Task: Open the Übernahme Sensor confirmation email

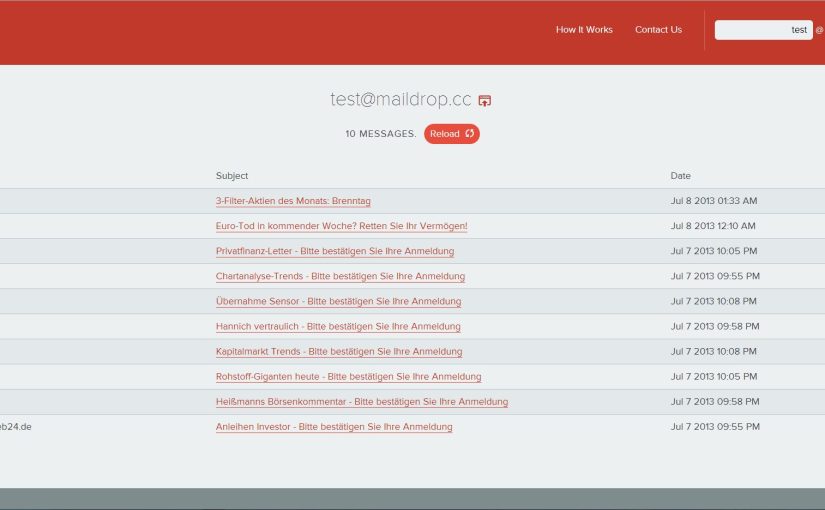Action: point(338,302)
